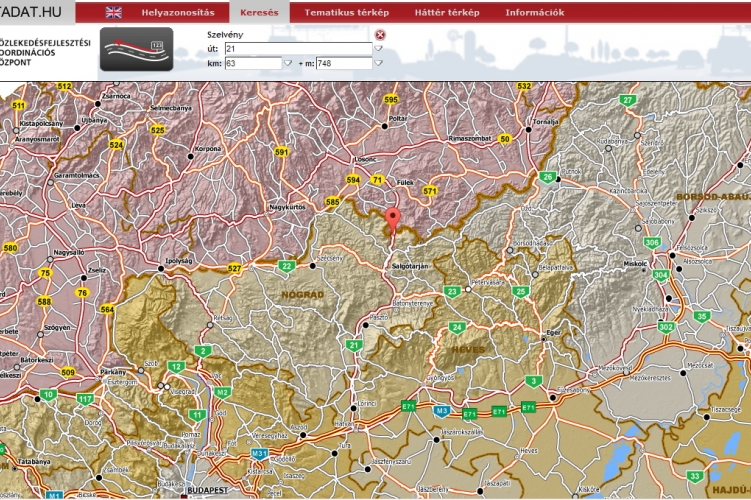751x500 pixels.
Task: Switch language with the UK flag icon
Action: [x=114, y=13]
